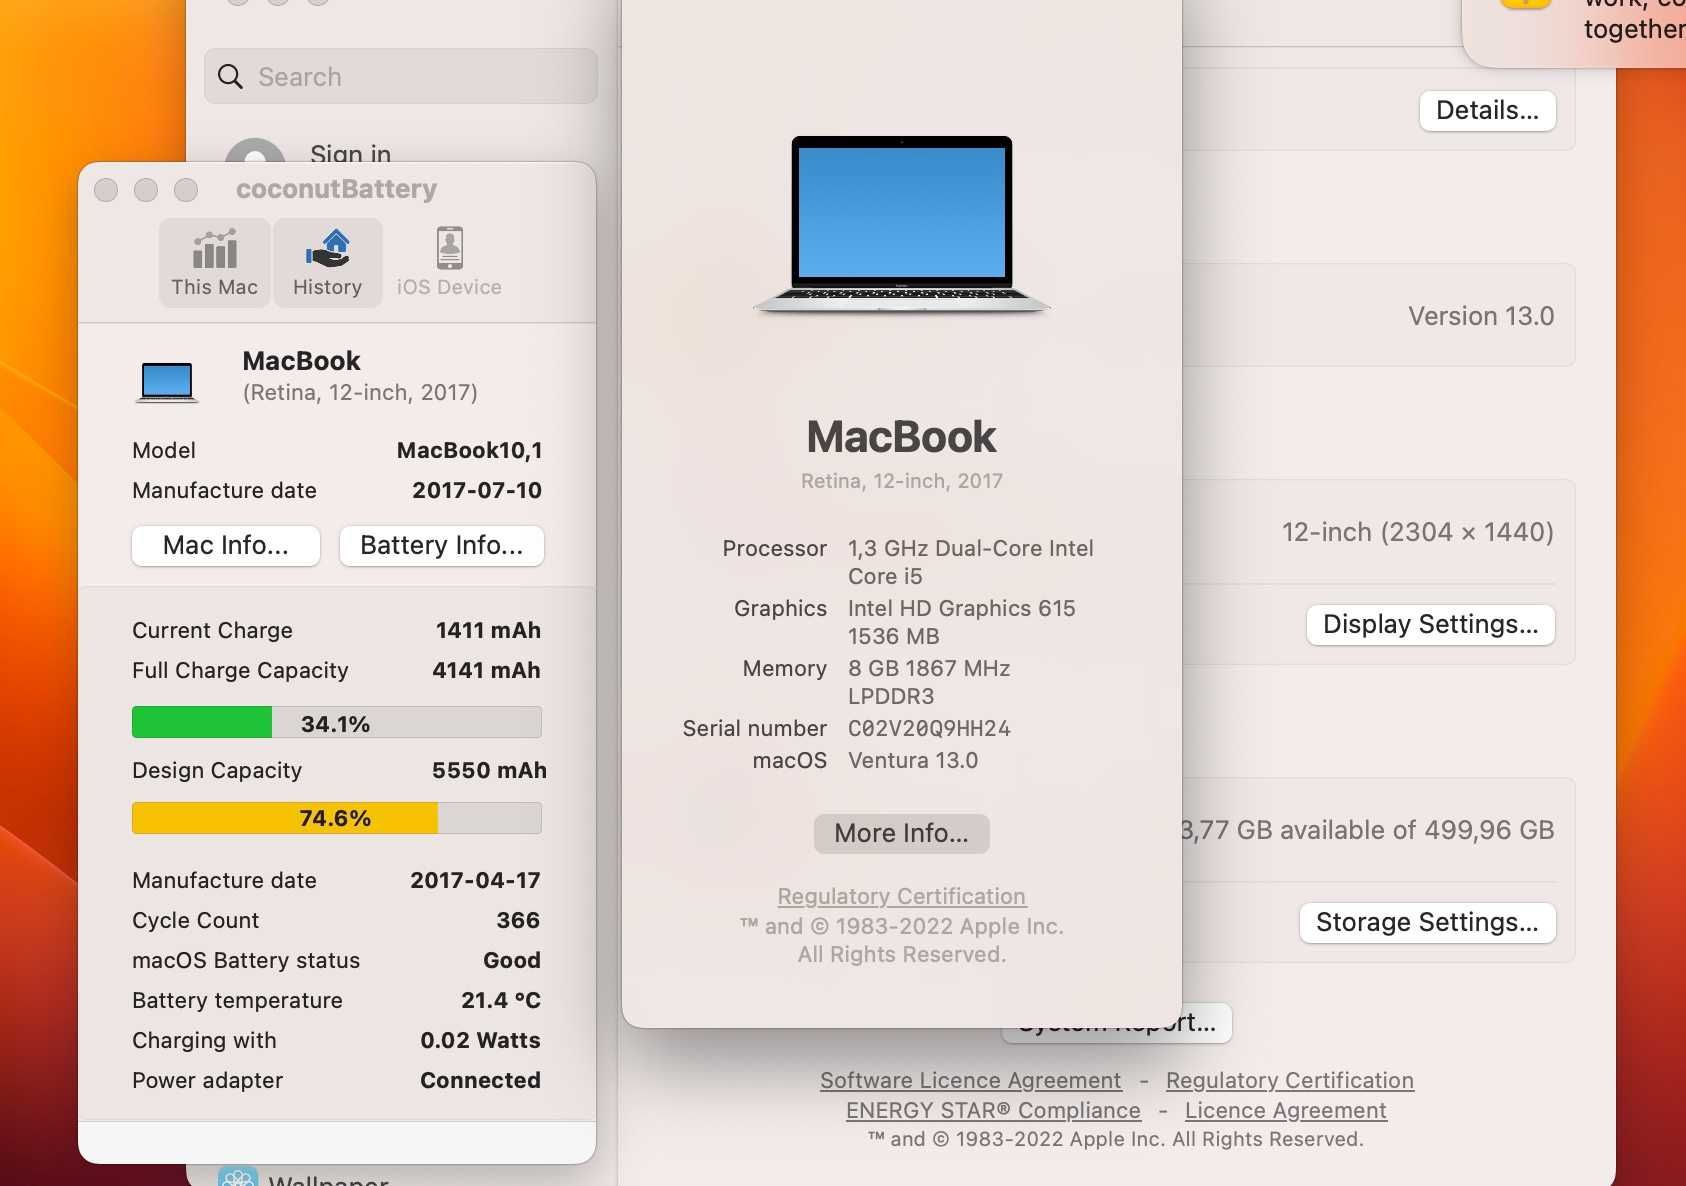Click the 12-inch (2304 × 1440) display text
Screen dimensions: 1686x1186
[x=1418, y=532]
